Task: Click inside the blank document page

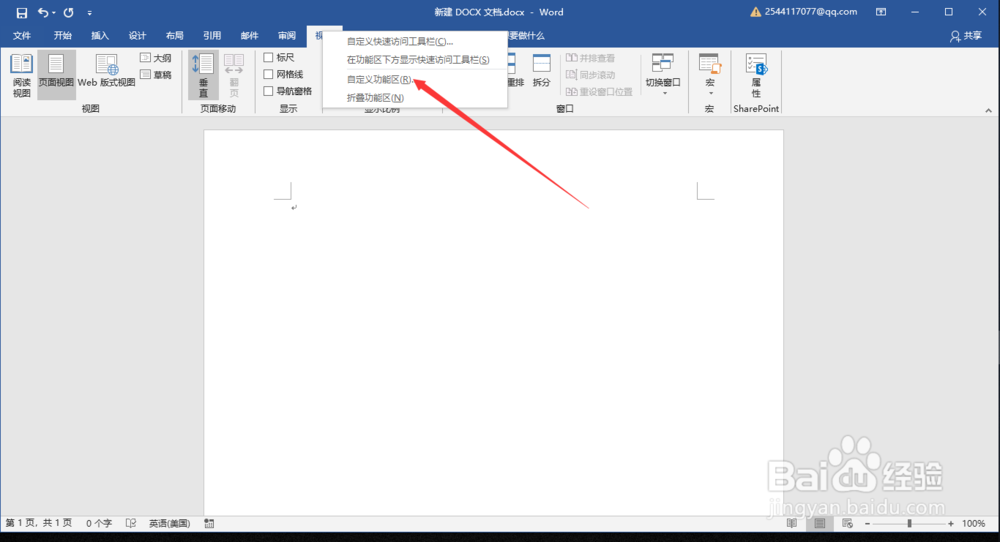Action: pyautogui.click(x=493, y=322)
